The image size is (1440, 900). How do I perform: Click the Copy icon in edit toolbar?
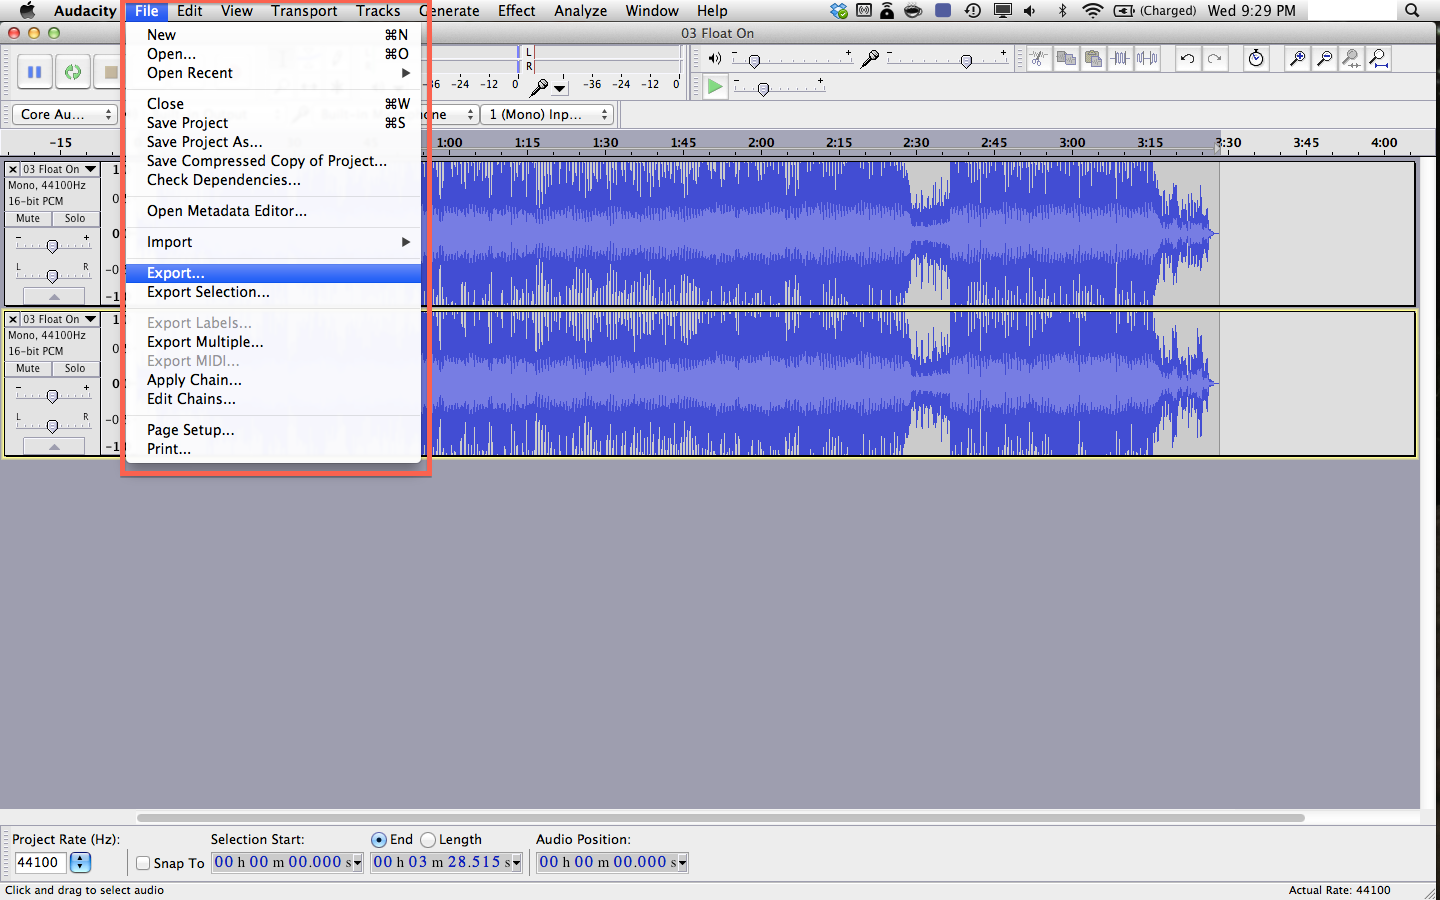tap(1066, 59)
